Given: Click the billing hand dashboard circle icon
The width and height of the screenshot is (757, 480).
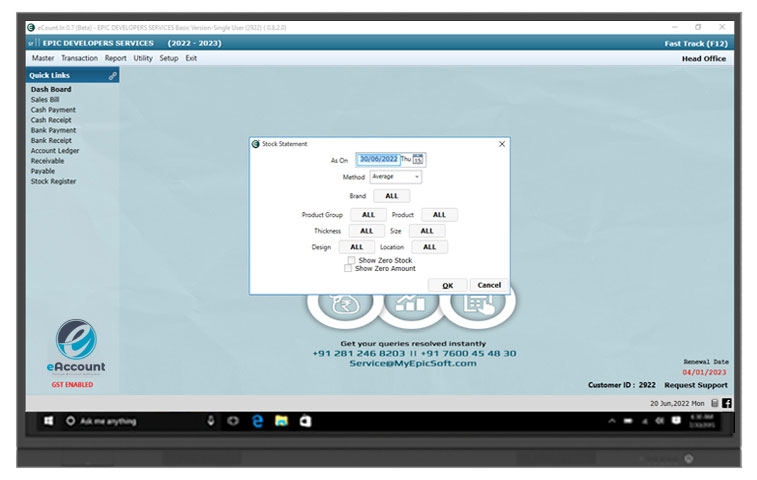Looking at the screenshot, I should click(x=478, y=304).
